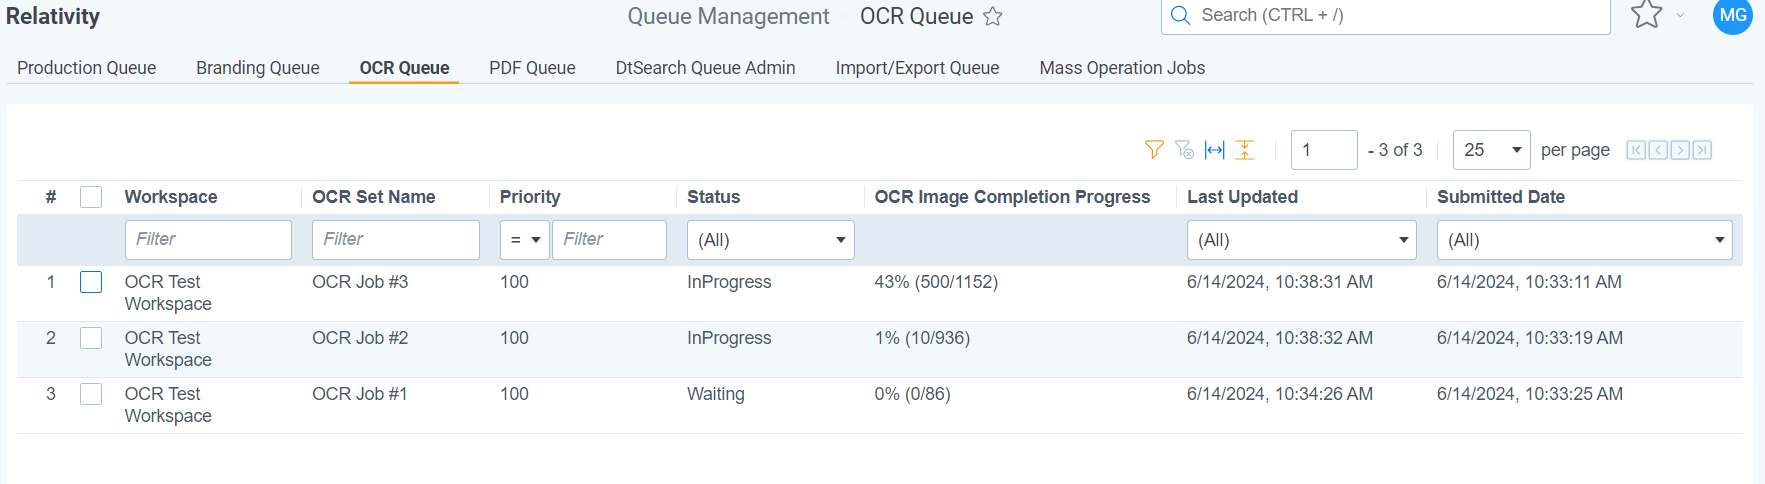Sort by Last Updated column header

click(1242, 197)
